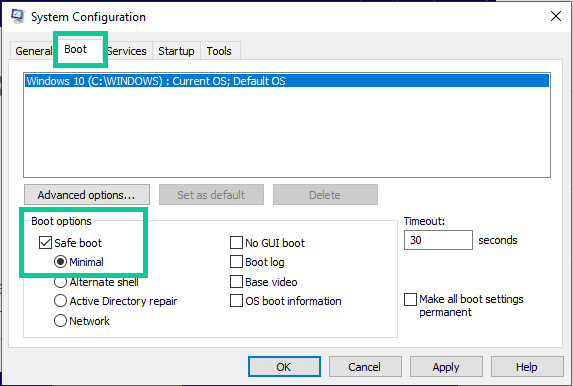Image resolution: width=573 pixels, height=386 pixels.
Task: Select the Windows 10 Current OS entry
Action: click(x=287, y=81)
